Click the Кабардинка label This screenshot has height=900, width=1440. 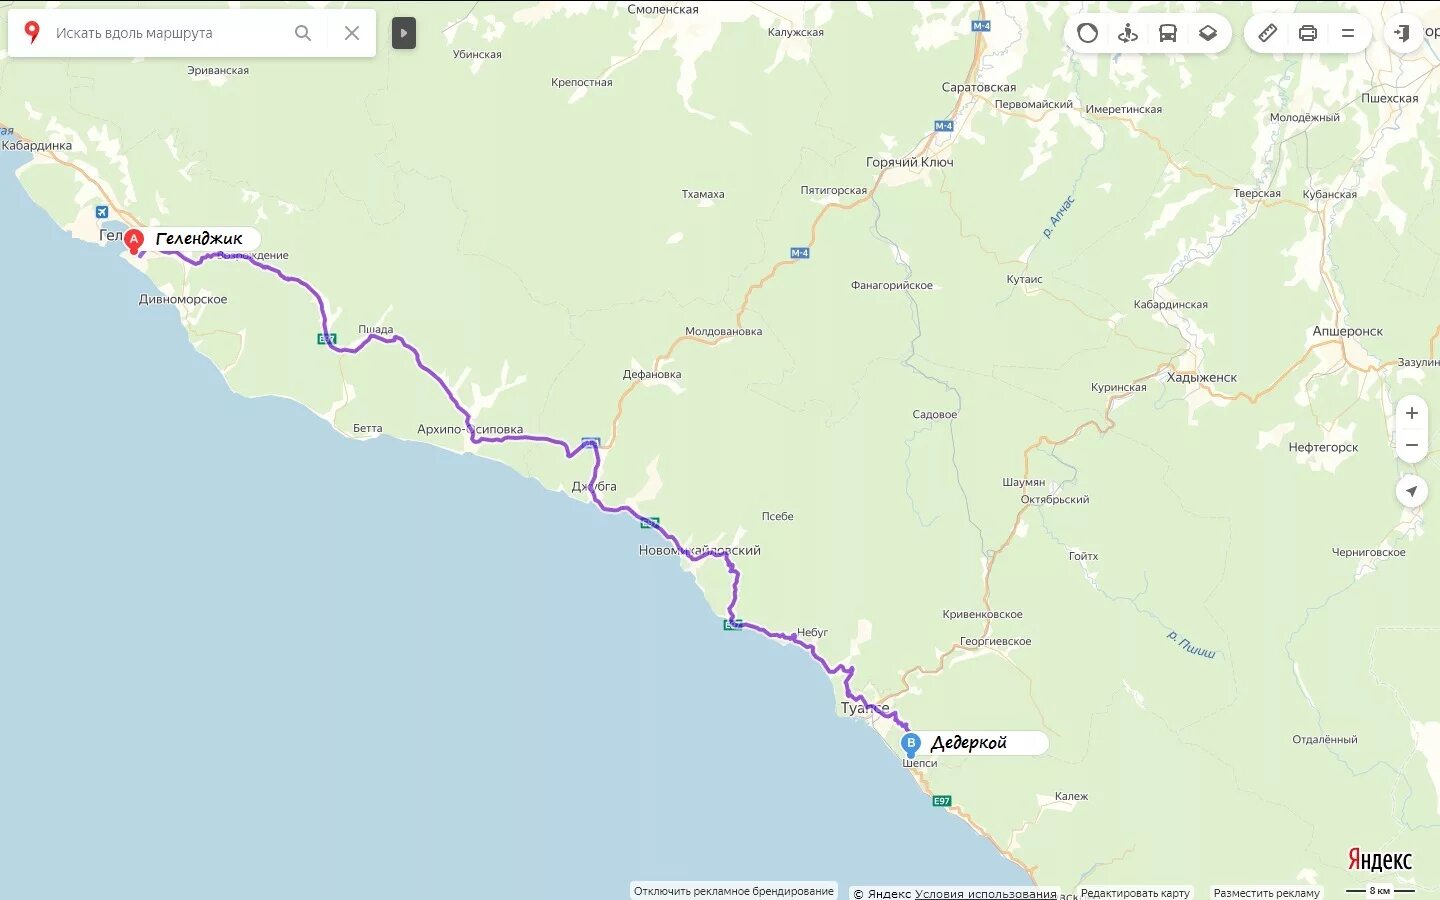37,146
